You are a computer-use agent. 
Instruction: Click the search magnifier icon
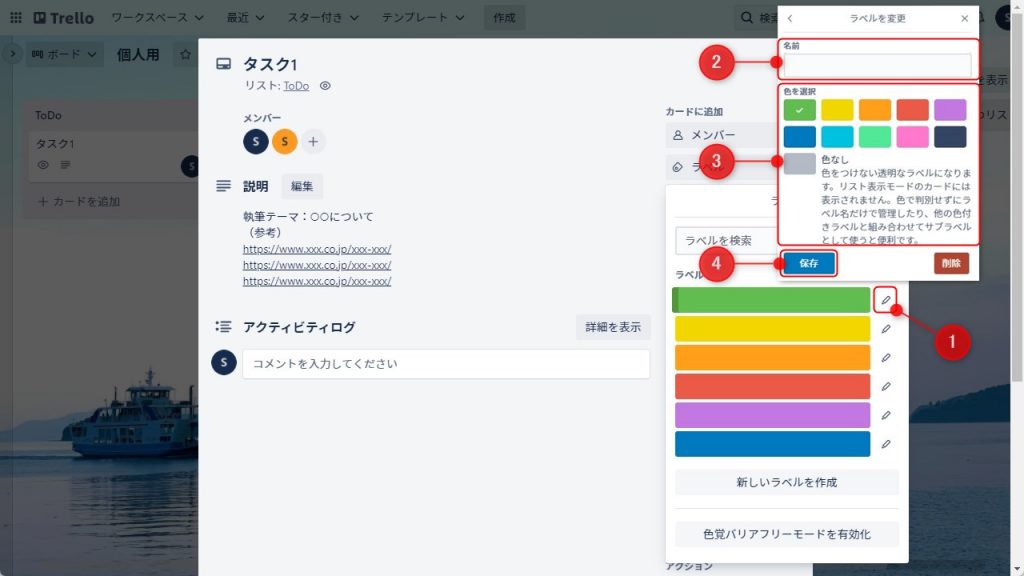pyautogui.click(x=746, y=18)
